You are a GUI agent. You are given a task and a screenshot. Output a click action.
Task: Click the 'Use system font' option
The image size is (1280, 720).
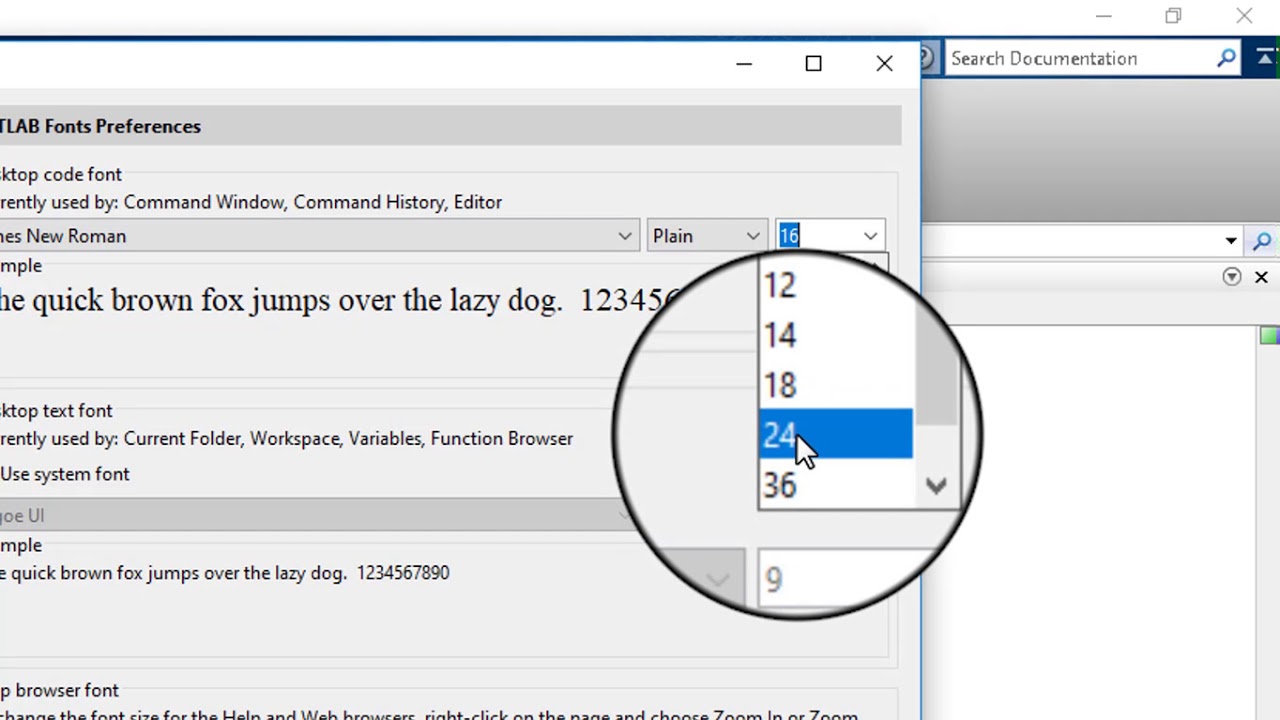point(65,474)
